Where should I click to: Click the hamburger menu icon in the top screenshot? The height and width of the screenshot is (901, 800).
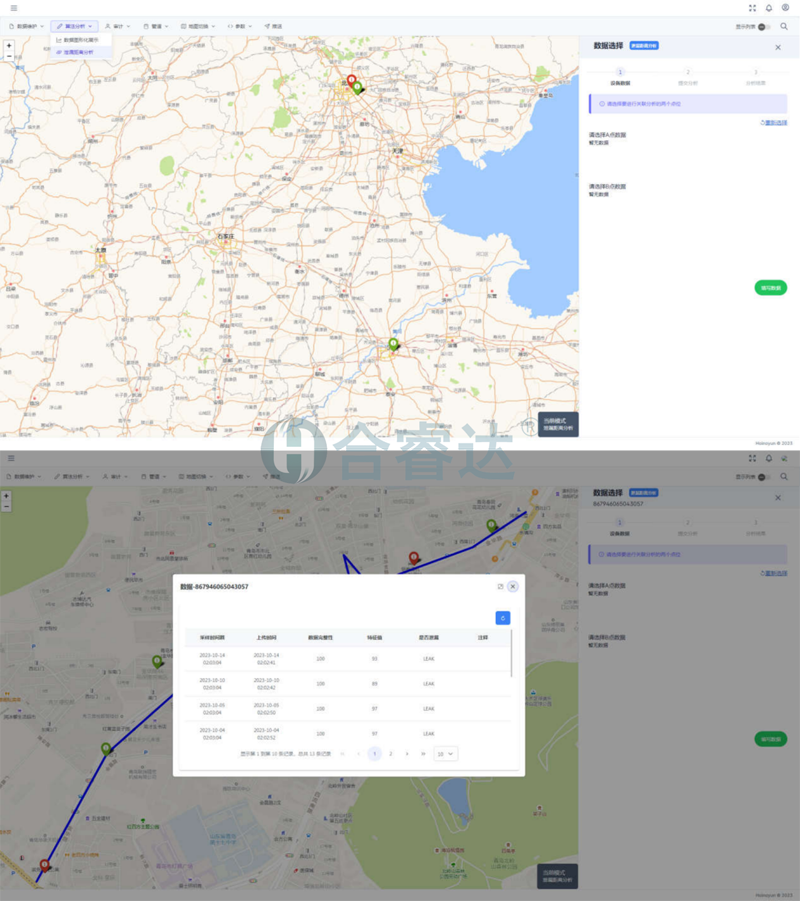(x=13, y=8)
